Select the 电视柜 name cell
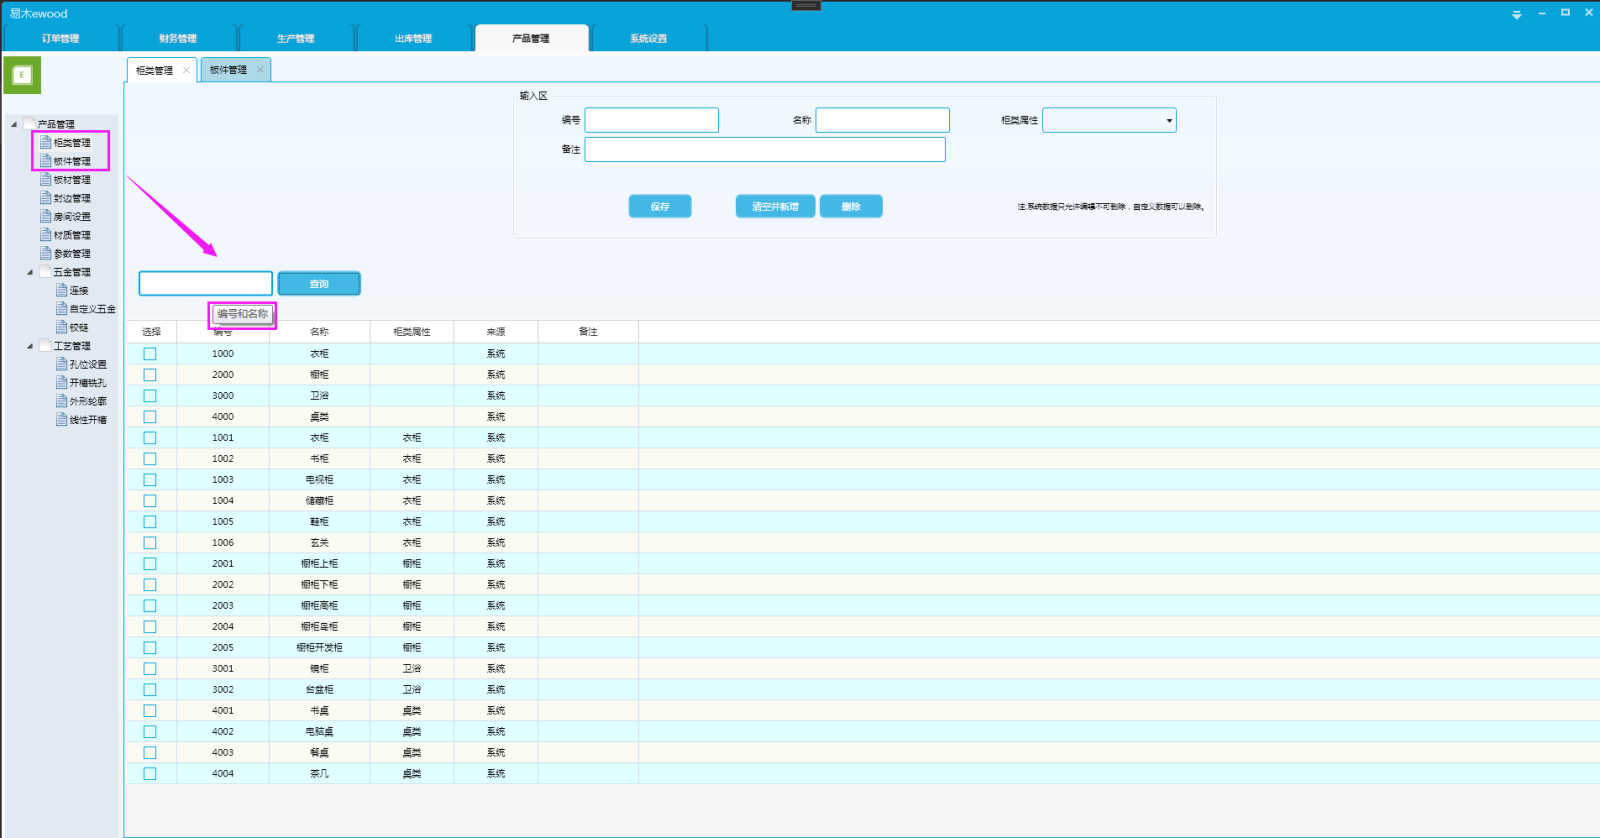Image resolution: width=1600 pixels, height=838 pixels. [319, 480]
